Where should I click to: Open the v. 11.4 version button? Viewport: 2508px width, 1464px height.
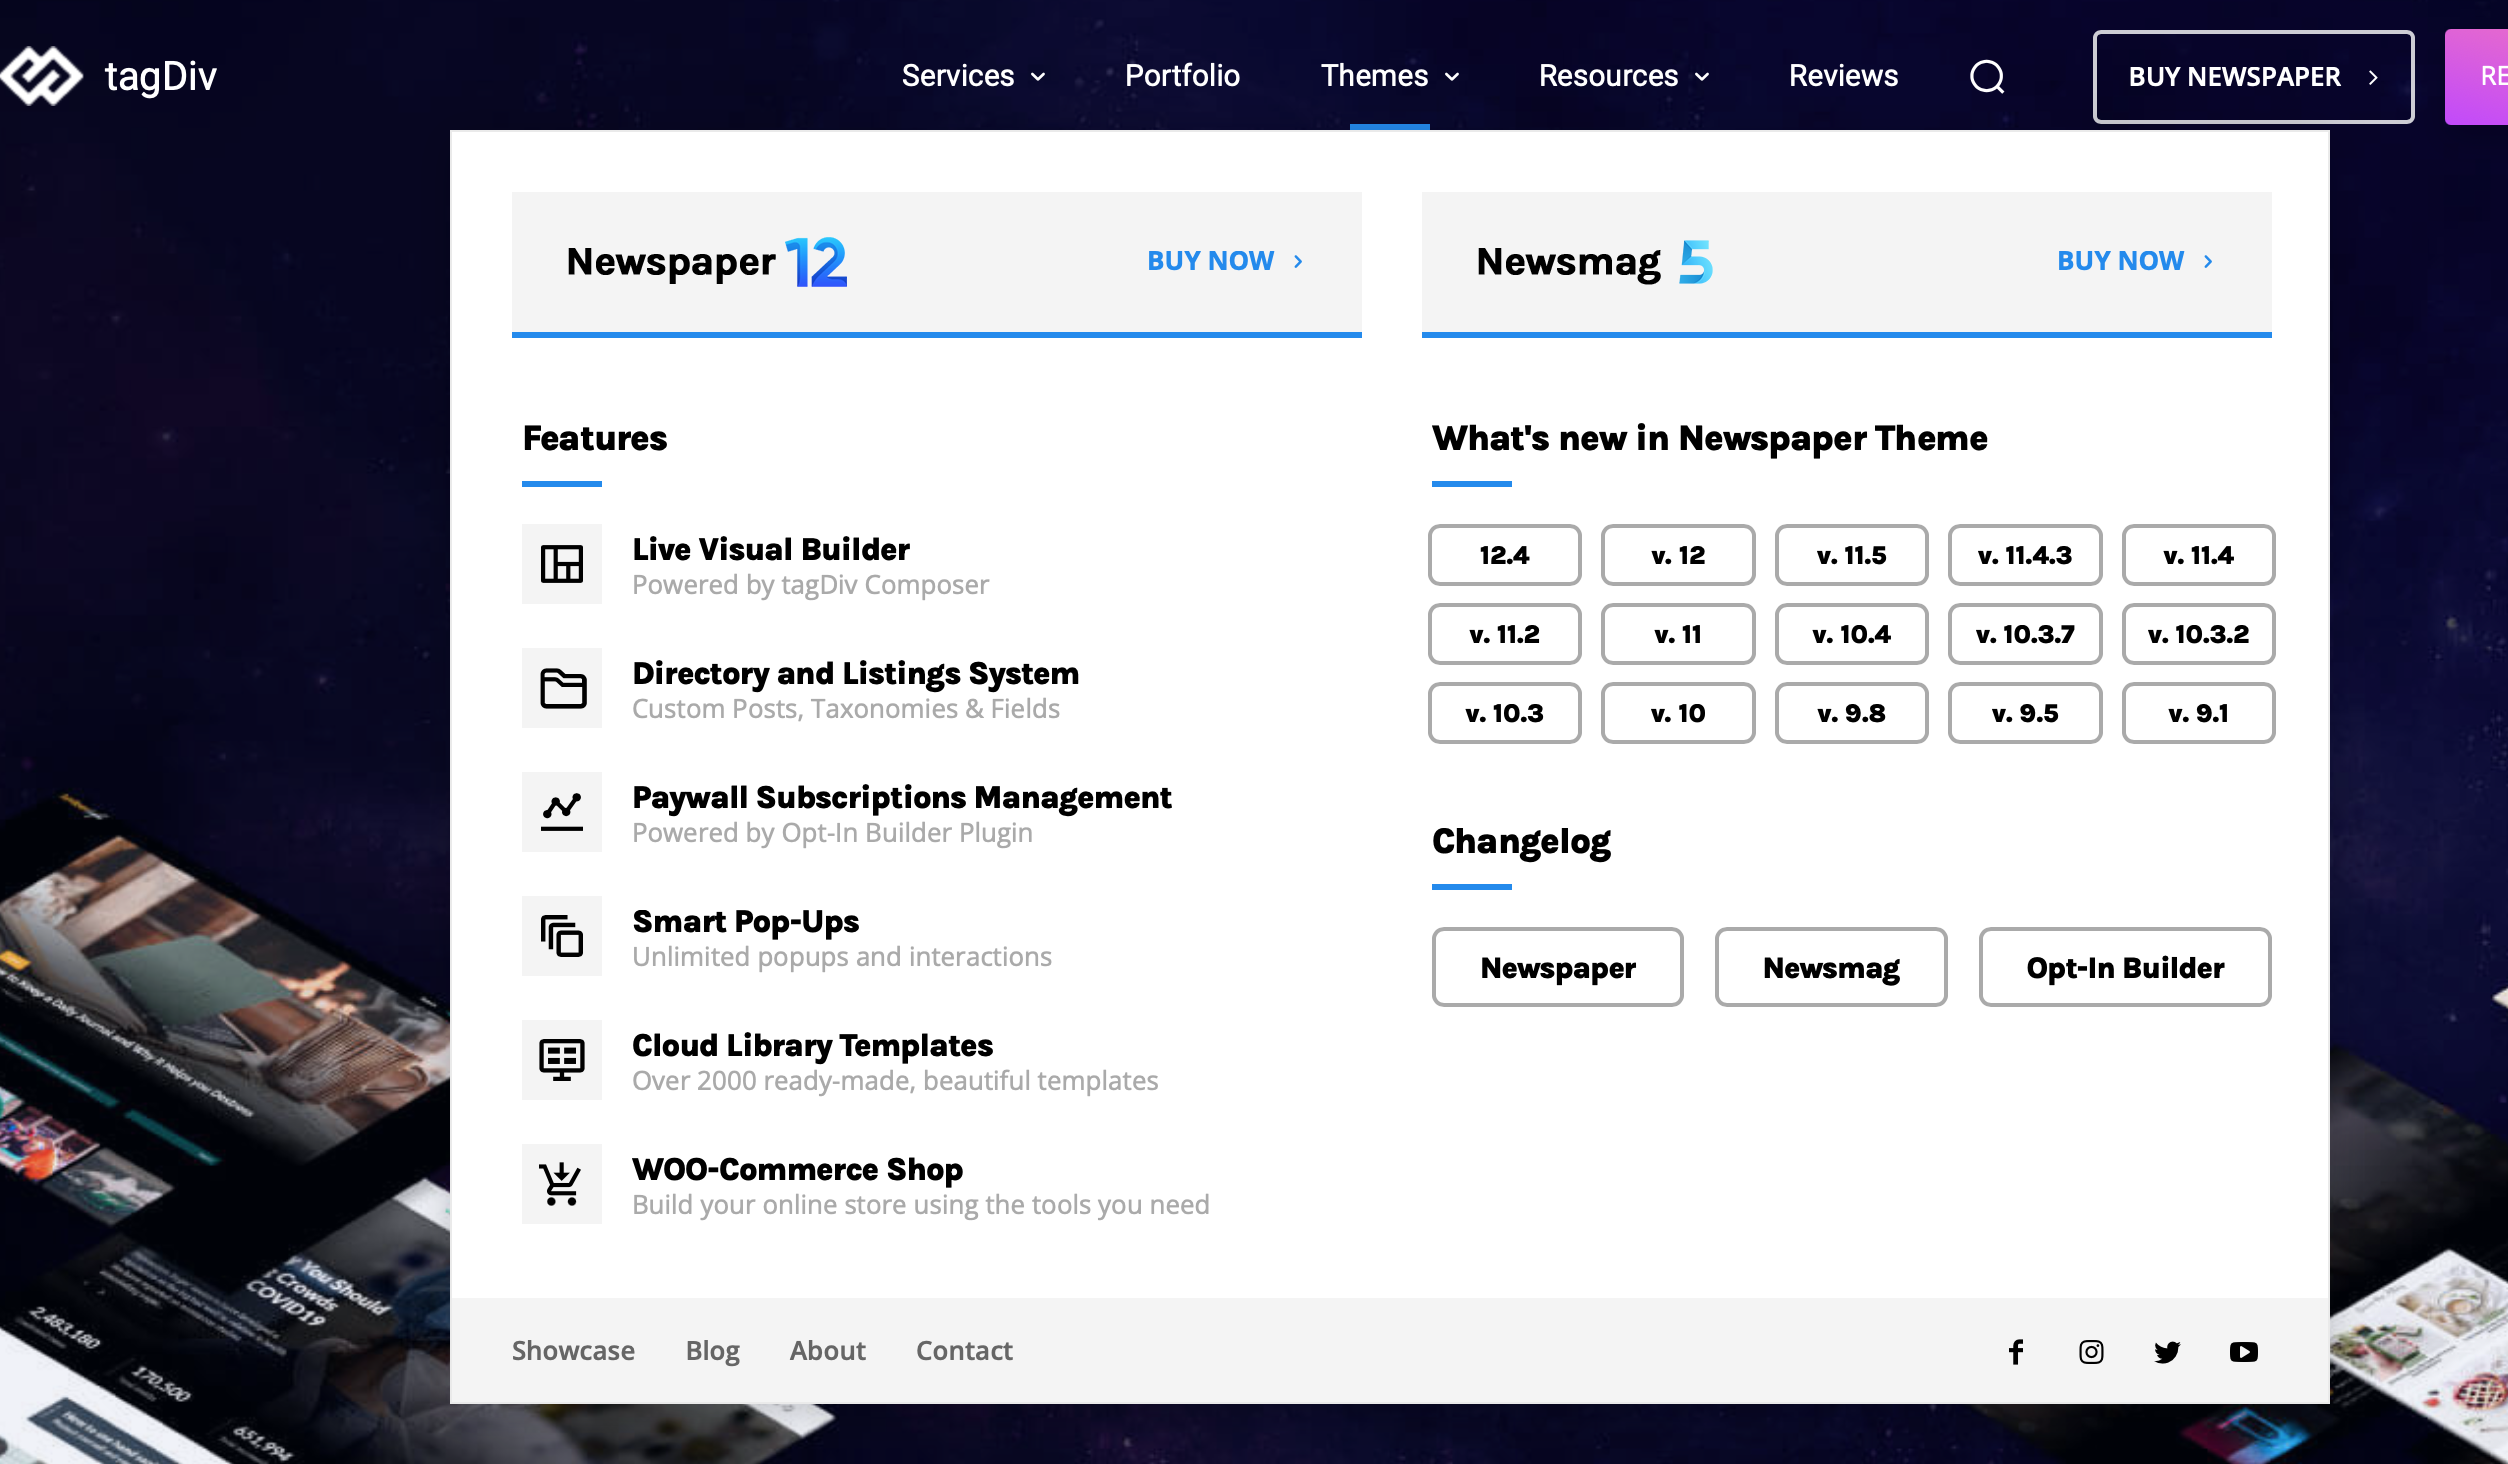coord(2198,555)
